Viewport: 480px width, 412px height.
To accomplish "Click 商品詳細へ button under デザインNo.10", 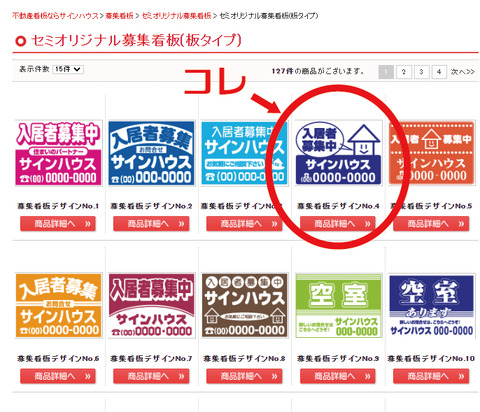I will point(431,376).
